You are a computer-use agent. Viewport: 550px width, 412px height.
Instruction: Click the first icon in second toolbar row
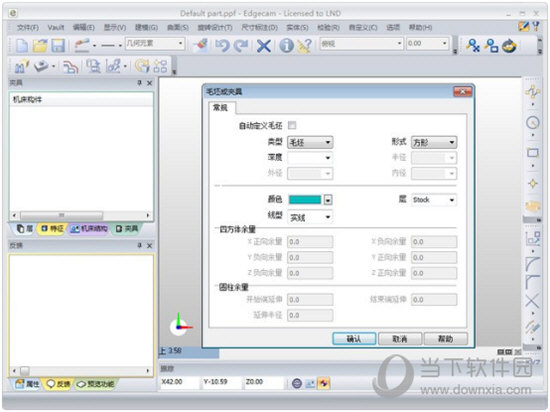(x=22, y=66)
